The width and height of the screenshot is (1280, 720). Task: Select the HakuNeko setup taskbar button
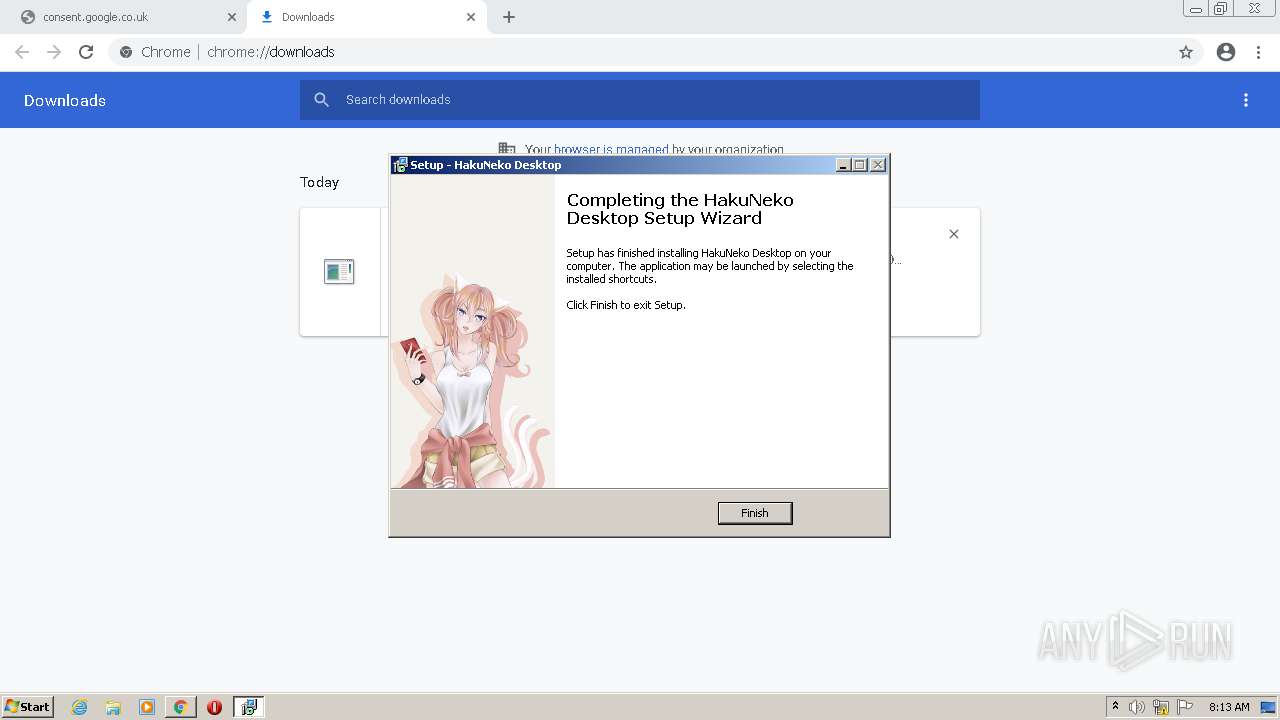point(249,707)
